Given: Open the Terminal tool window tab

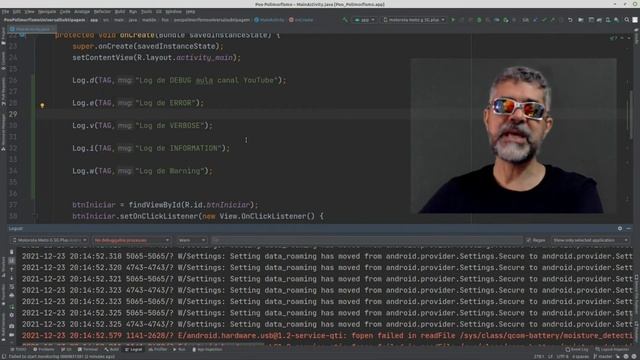Looking at the screenshot, I should pos(88,350).
